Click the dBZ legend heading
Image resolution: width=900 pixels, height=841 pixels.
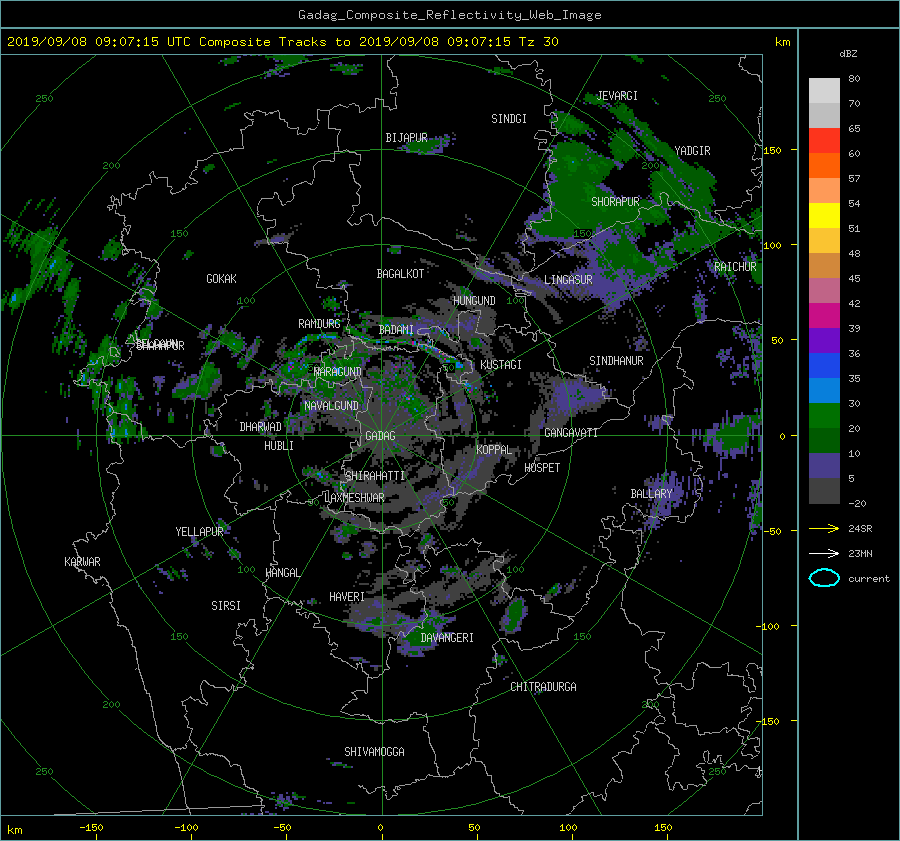coord(848,54)
